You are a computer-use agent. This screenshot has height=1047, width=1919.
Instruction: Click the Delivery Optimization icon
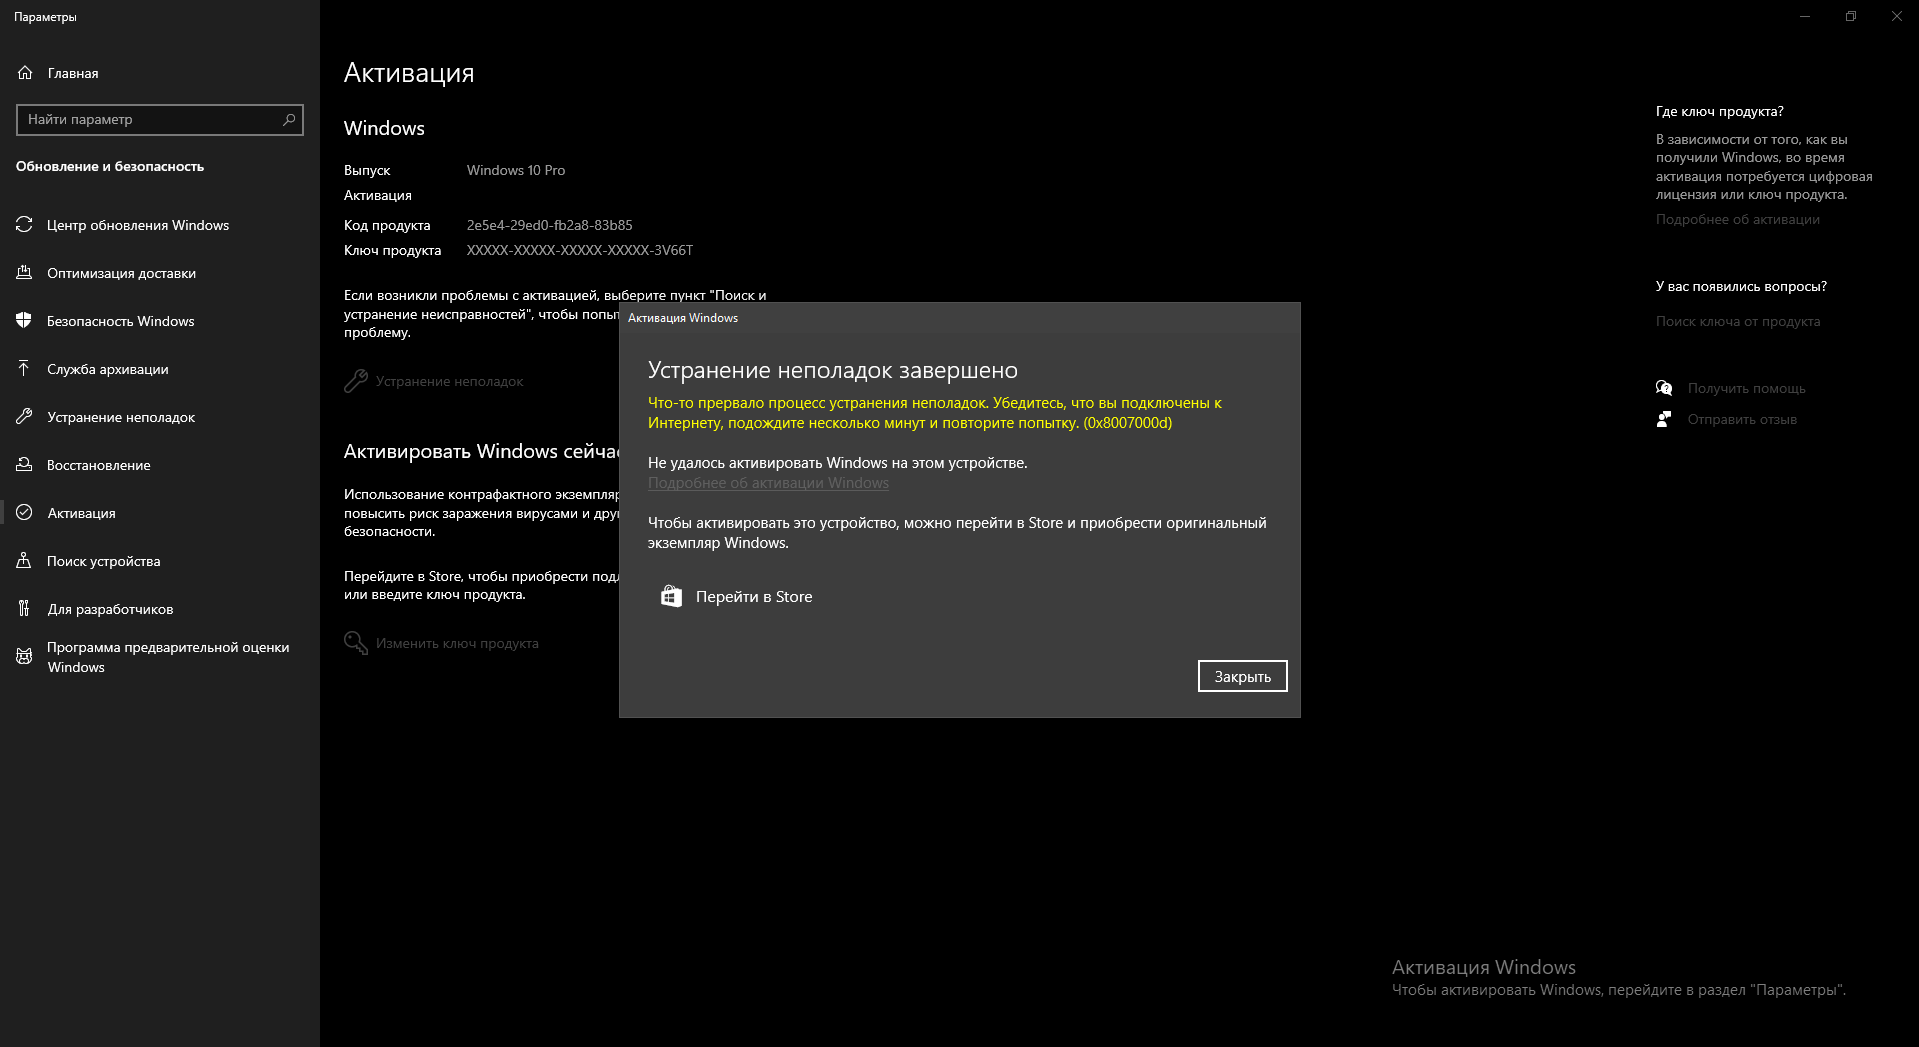[24, 273]
